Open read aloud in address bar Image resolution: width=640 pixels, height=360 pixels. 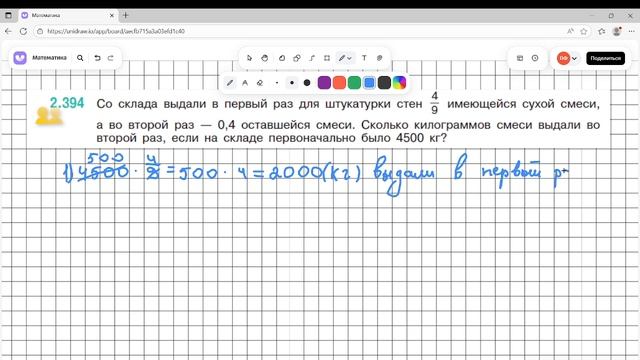click(570, 31)
